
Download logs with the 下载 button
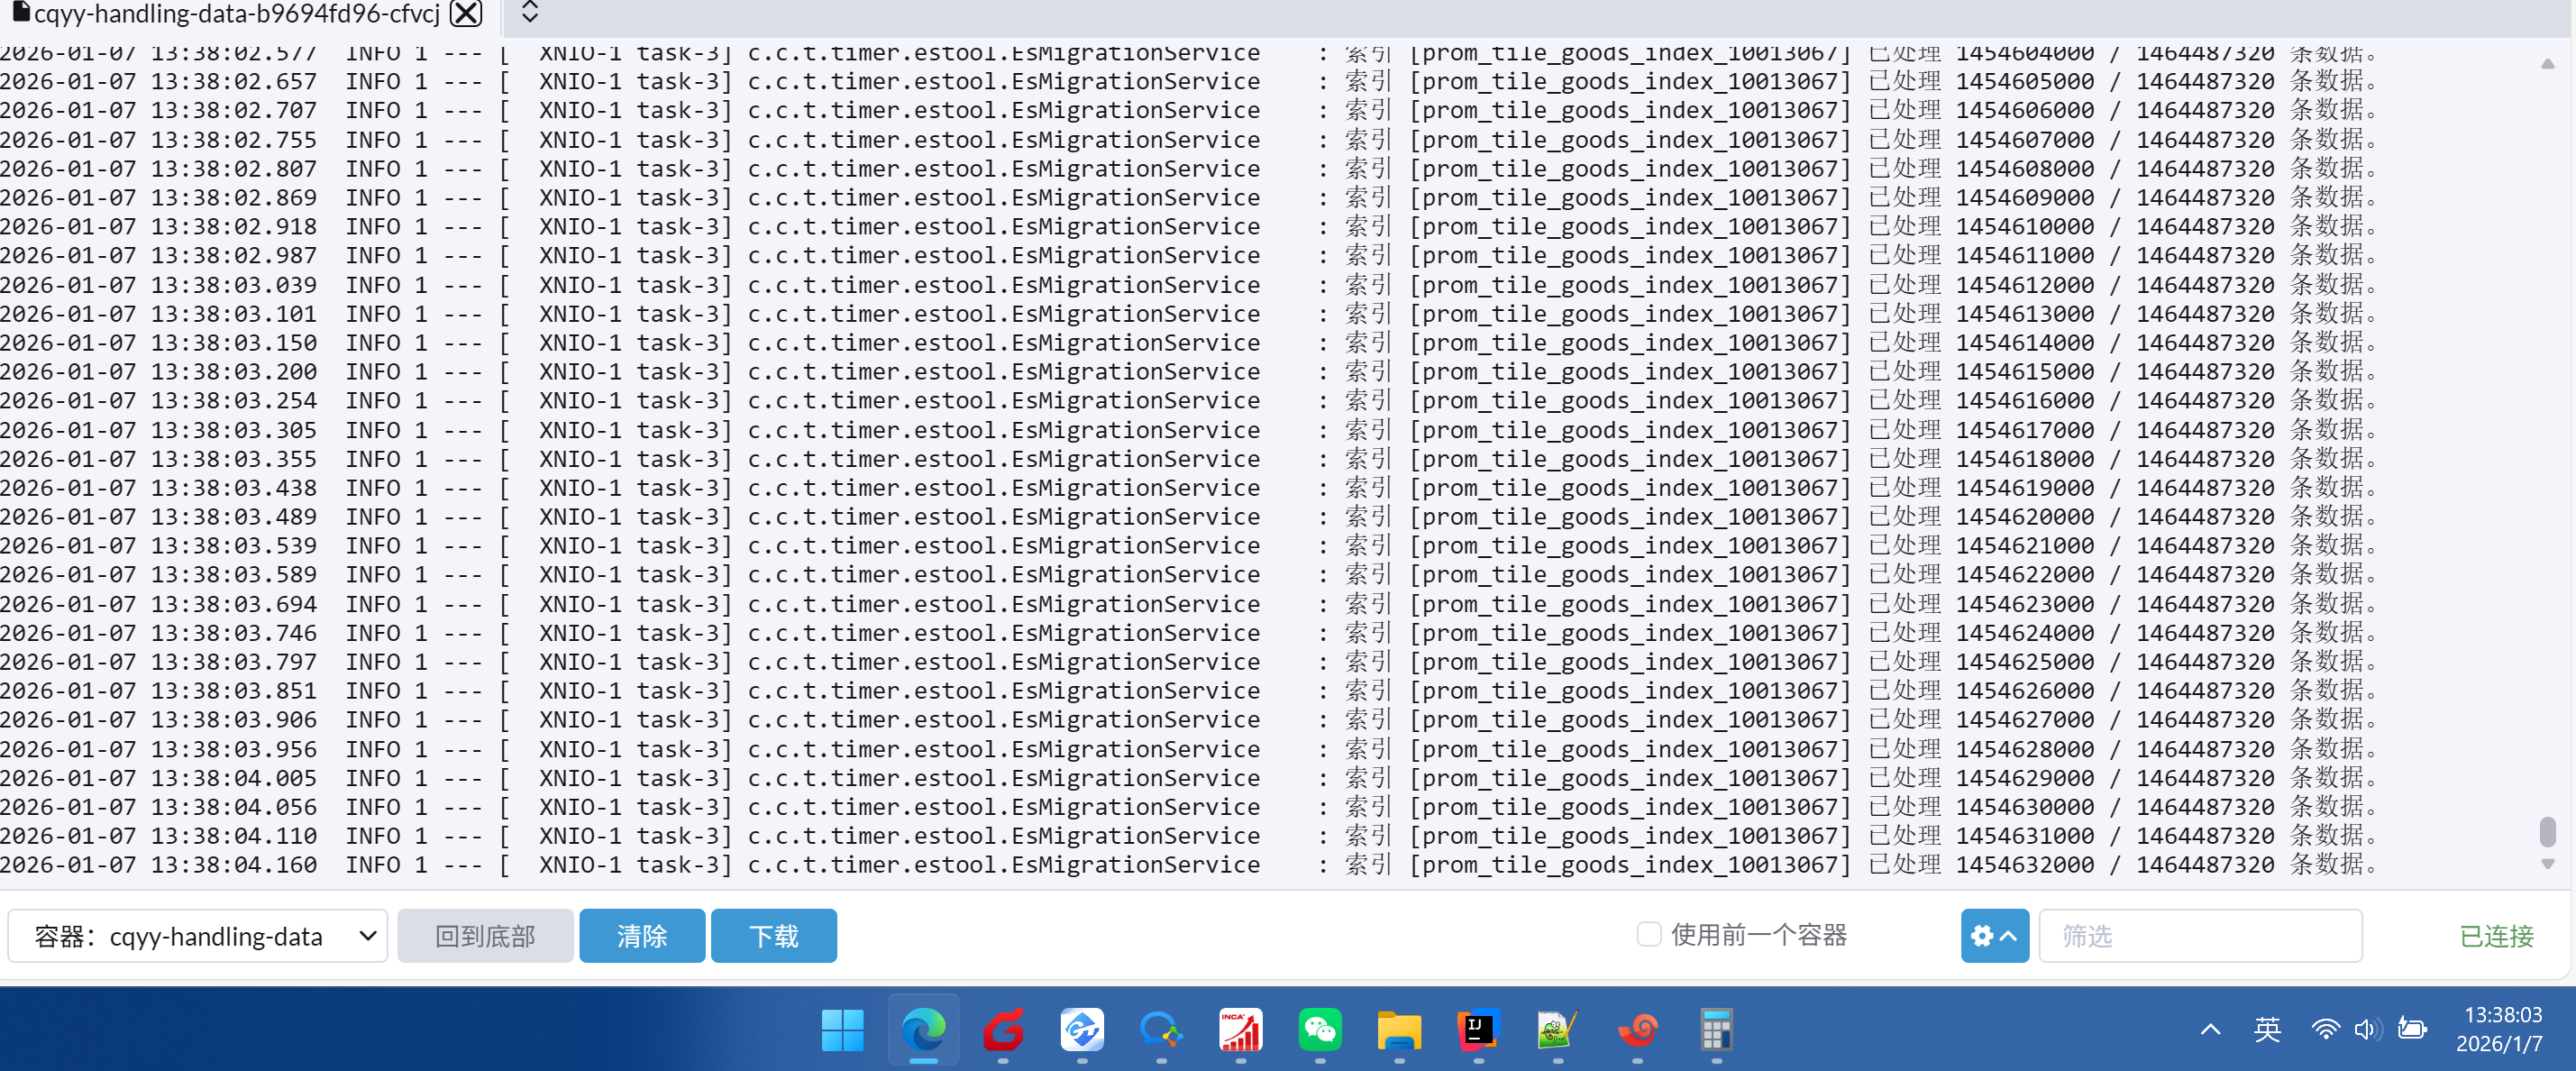pyautogui.click(x=773, y=936)
